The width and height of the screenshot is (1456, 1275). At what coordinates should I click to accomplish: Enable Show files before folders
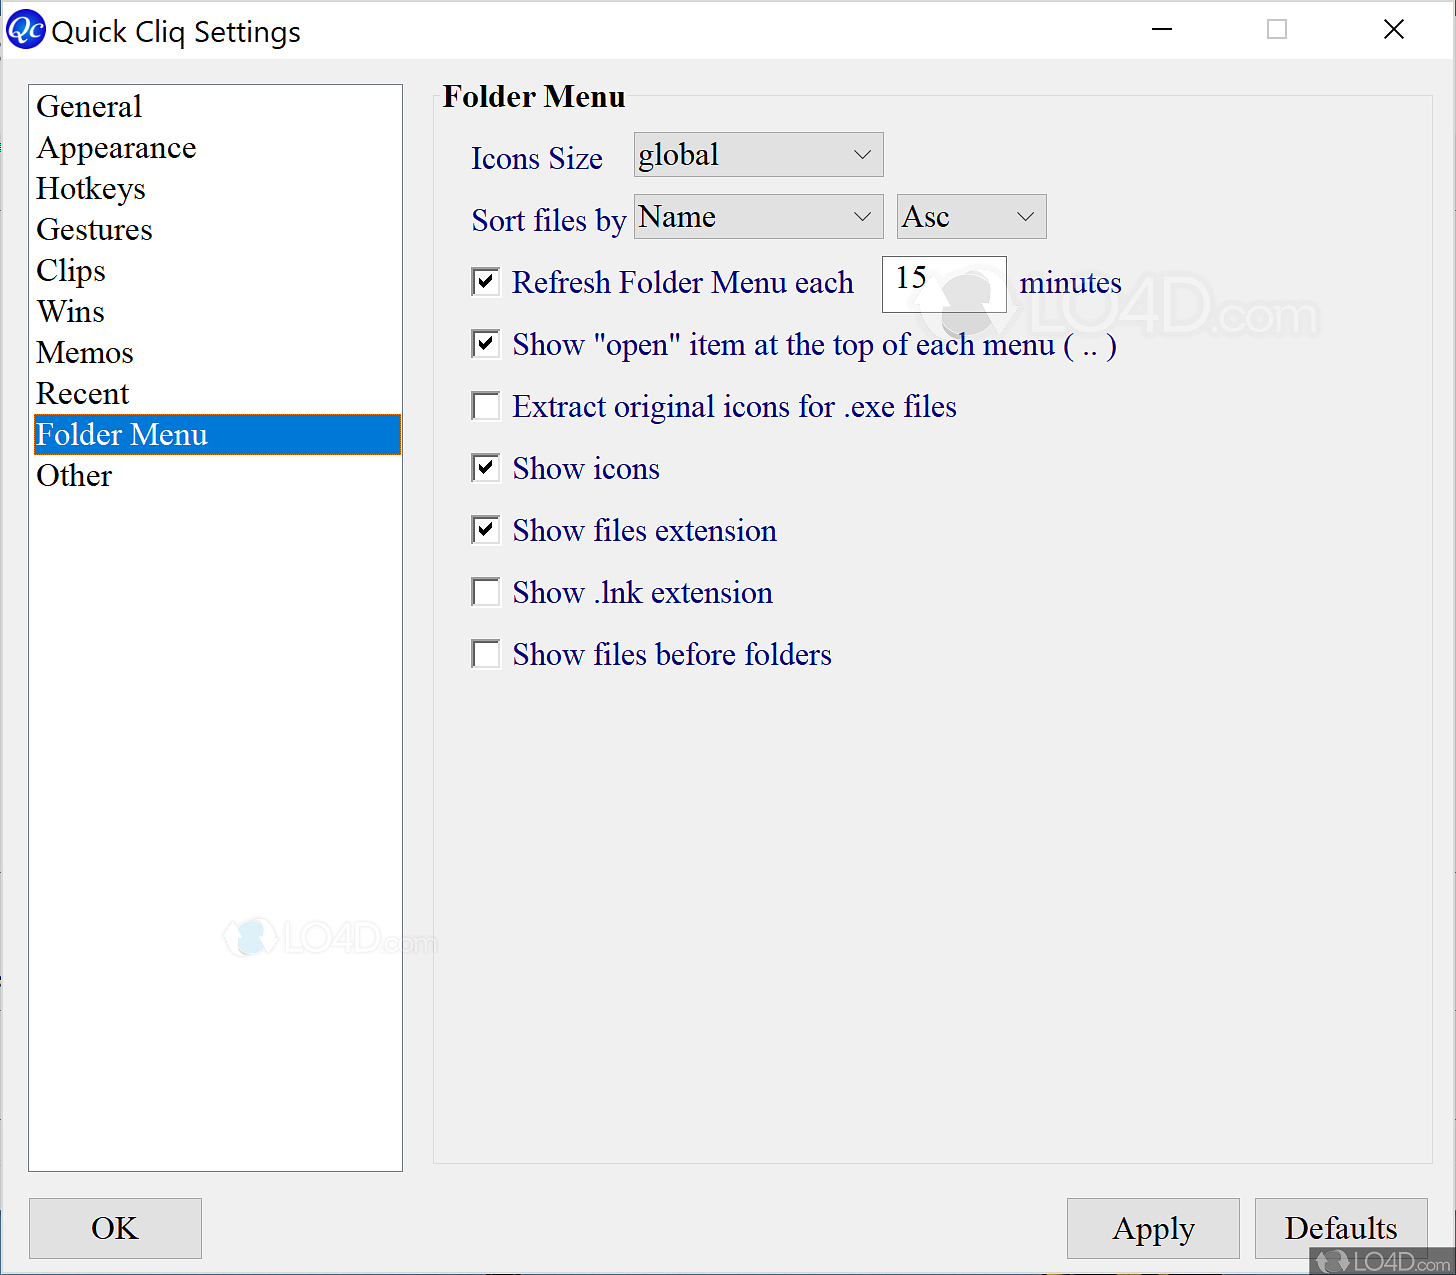click(485, 653)
